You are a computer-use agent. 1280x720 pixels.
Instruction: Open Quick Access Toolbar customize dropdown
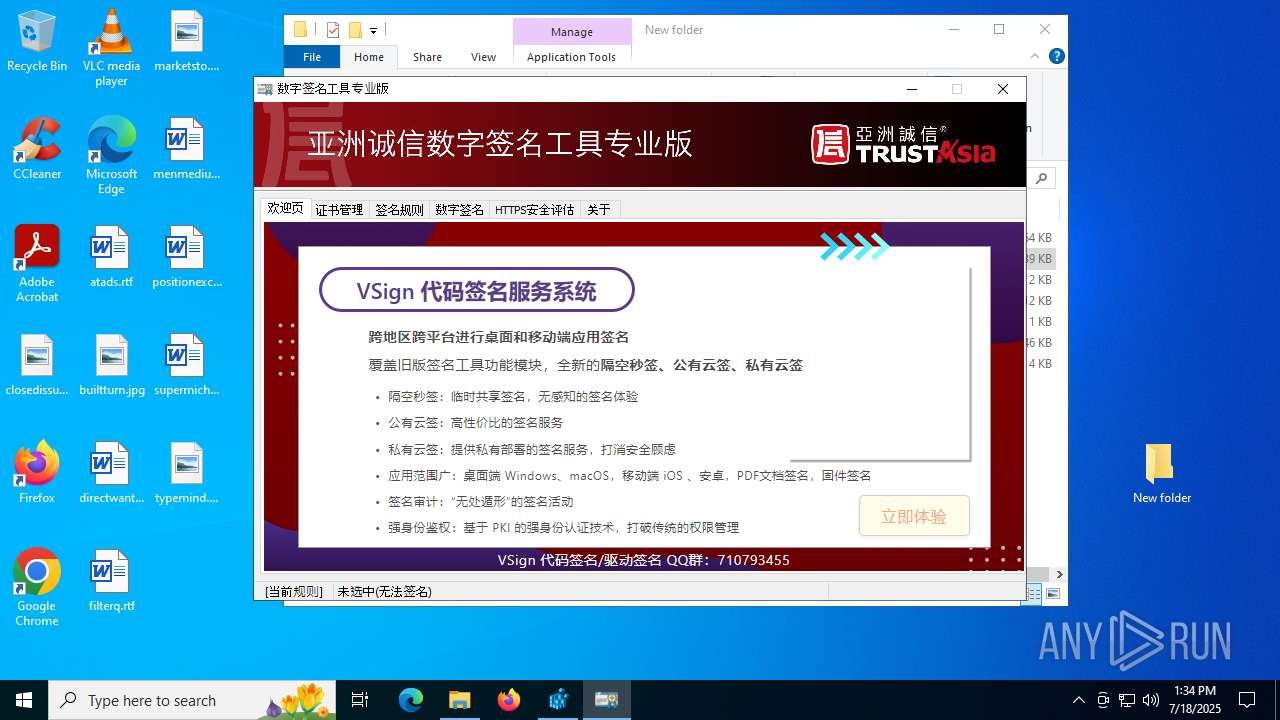[373, 30]
